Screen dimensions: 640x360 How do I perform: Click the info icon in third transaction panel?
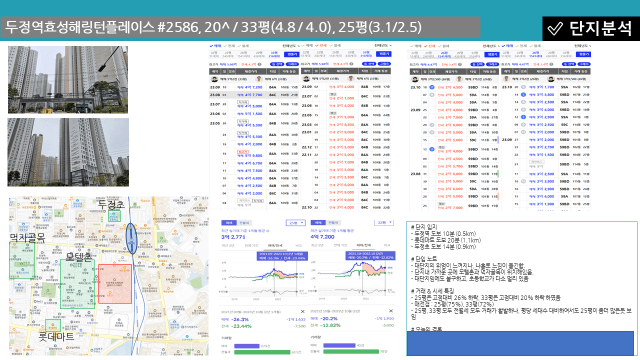tap(460, 64)
